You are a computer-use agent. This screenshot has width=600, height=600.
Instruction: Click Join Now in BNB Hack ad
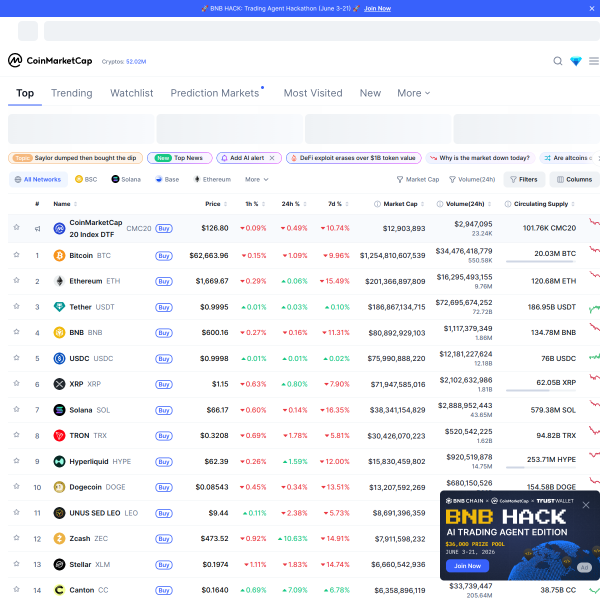467,566
